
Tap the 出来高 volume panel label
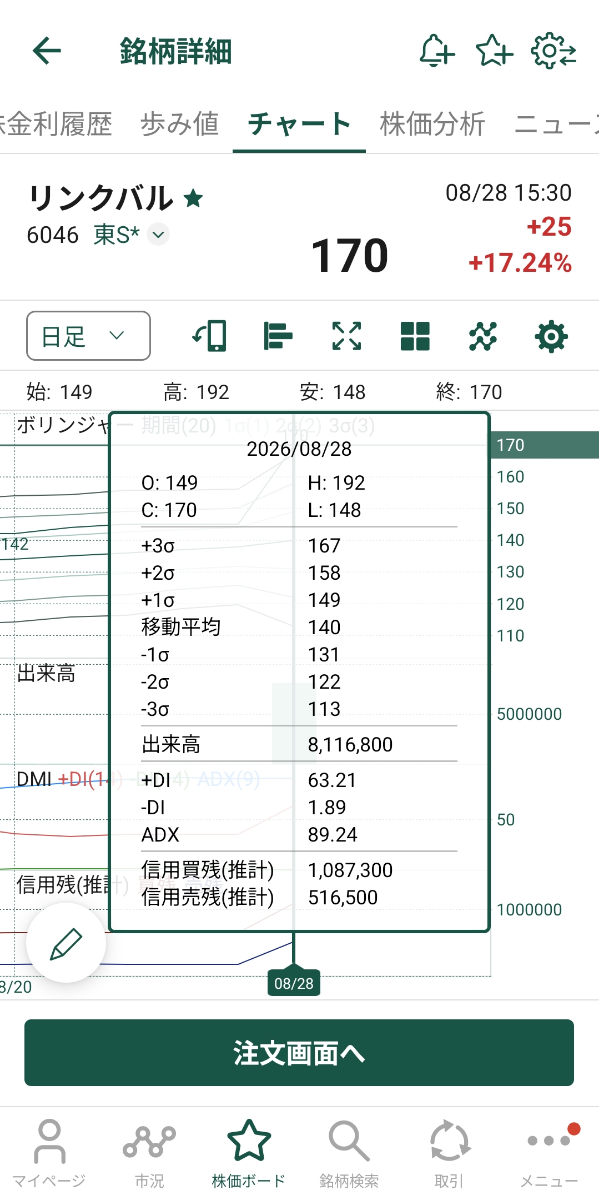[46, 674]
